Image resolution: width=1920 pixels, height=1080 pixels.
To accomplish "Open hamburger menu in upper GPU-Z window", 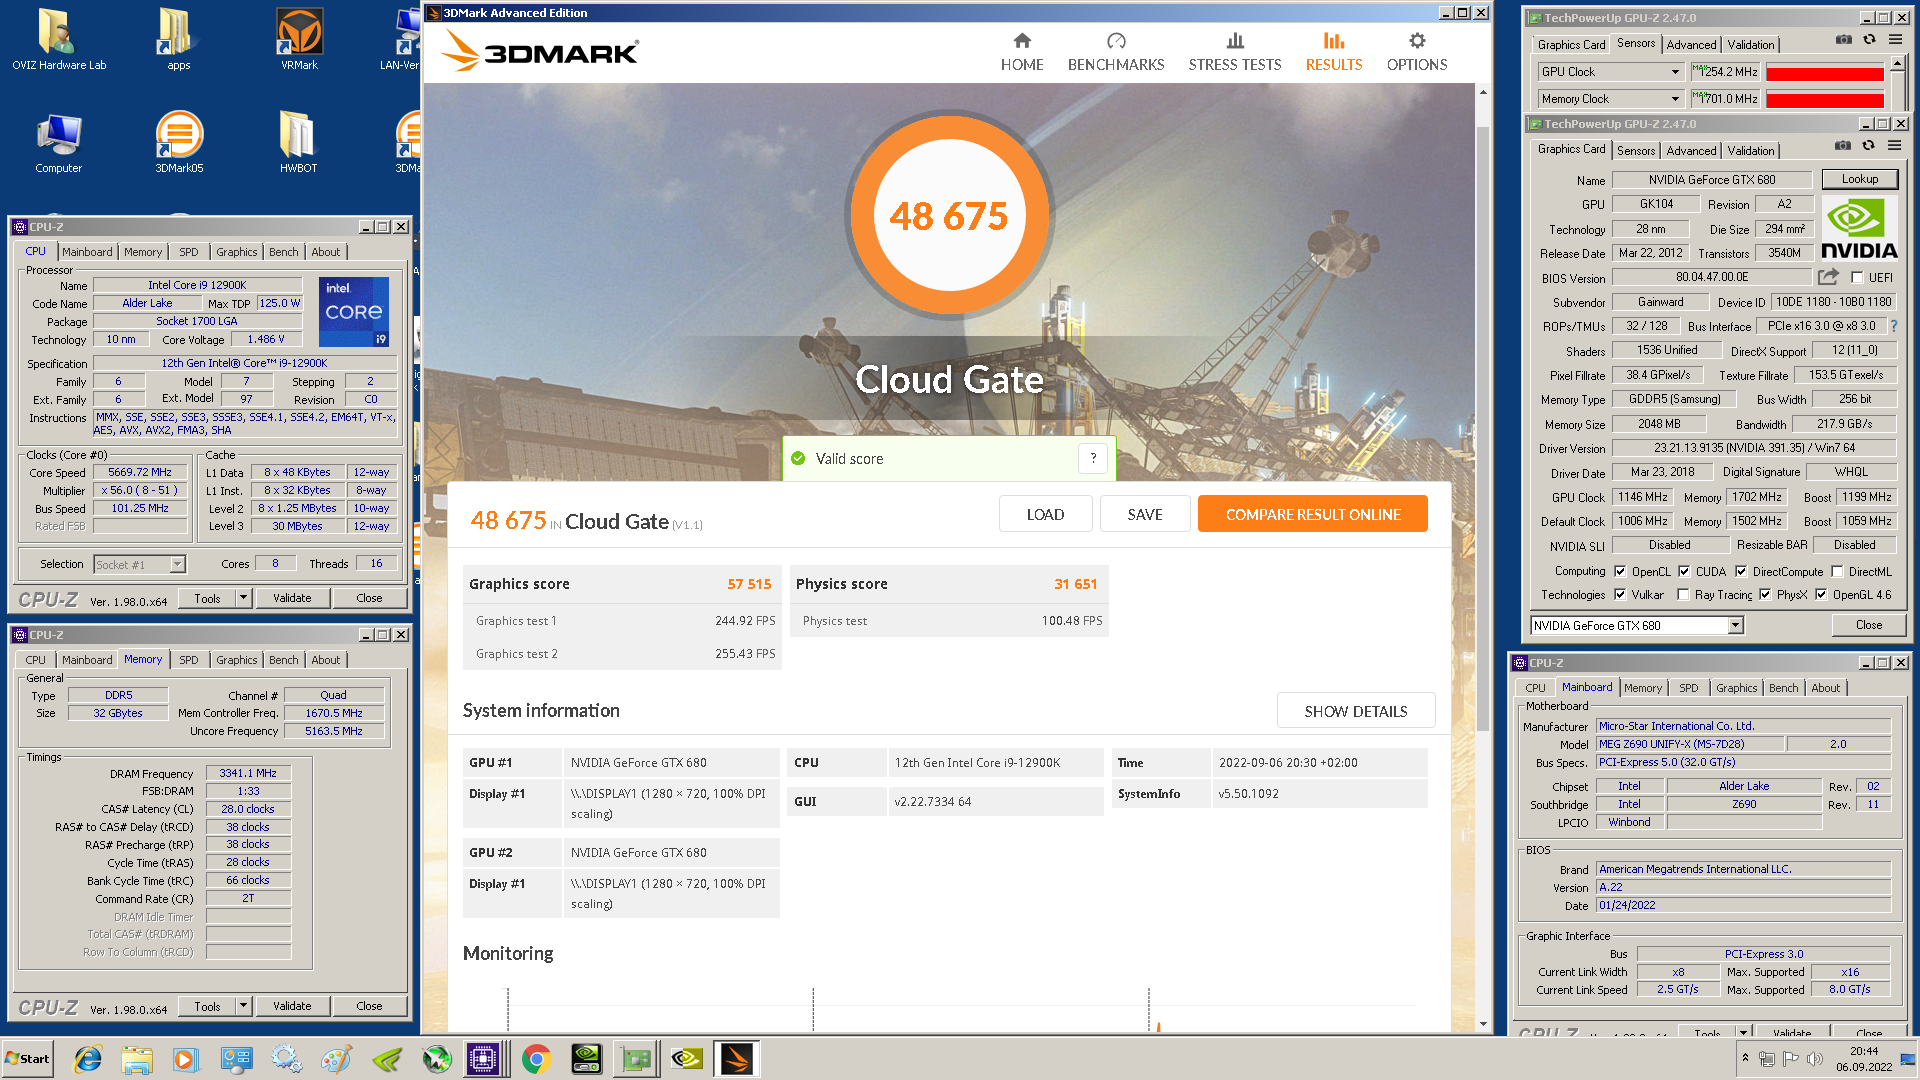I will [x=1895, y=40].
